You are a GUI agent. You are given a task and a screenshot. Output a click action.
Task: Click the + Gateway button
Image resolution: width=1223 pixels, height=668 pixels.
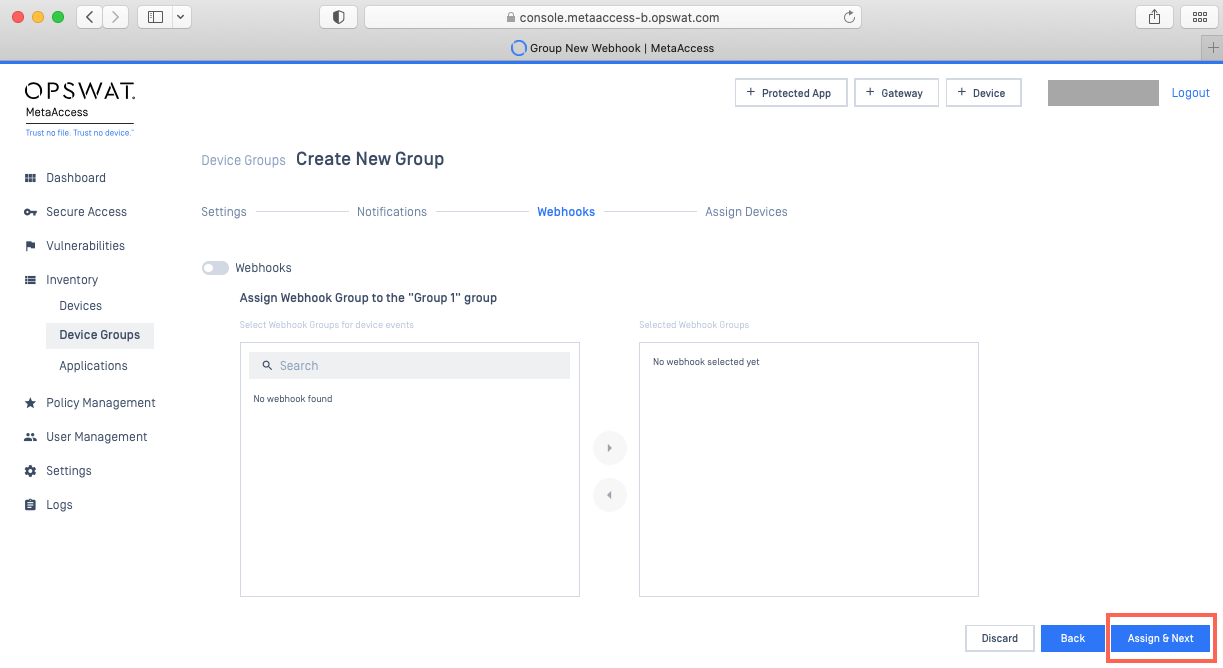tap(896, 93)
